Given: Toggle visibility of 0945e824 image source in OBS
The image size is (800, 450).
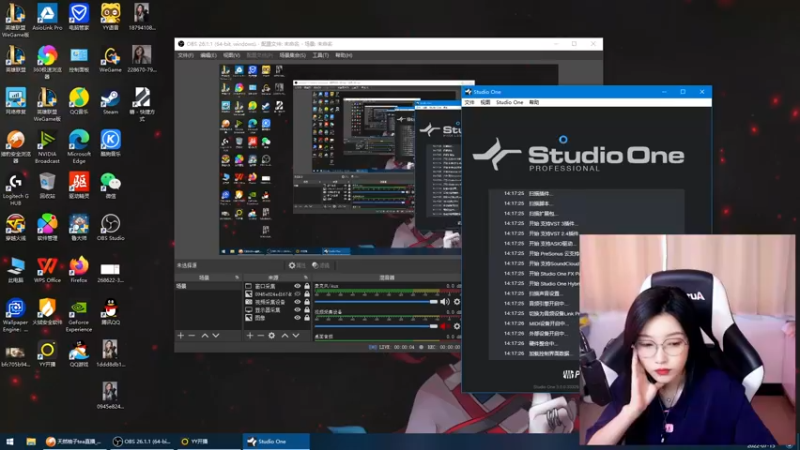Looking at the screenshot, I should tap(297, 294).
